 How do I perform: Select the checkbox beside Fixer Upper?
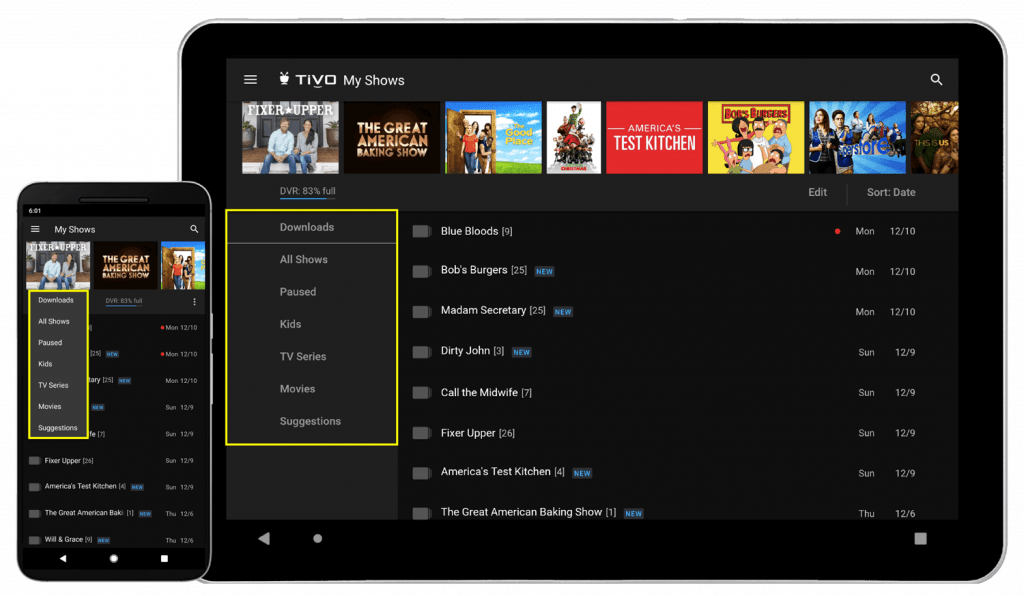click(x=421, y=433)
